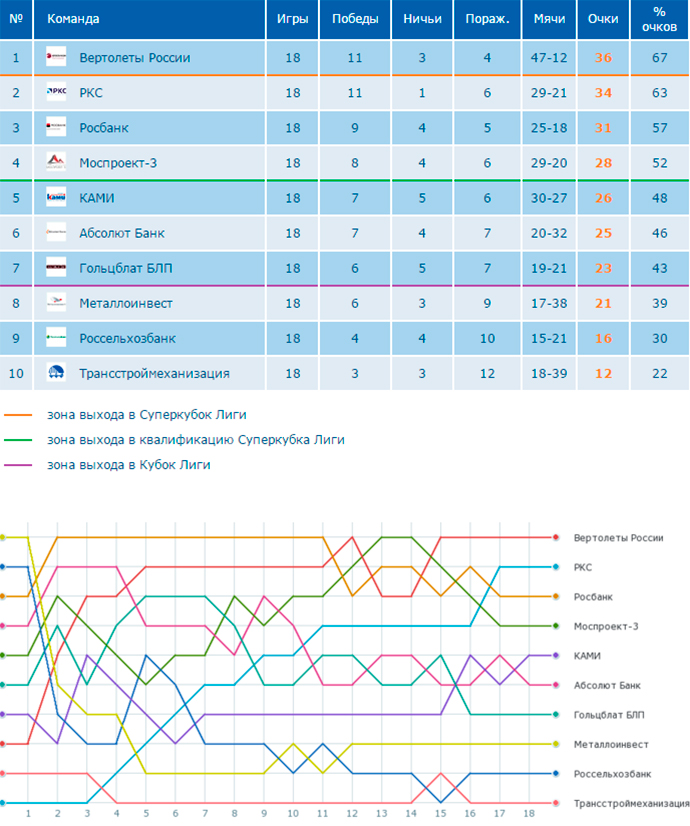Click round 10 label on chart axis
Screen dimensions: 690x826
point(293,814)
